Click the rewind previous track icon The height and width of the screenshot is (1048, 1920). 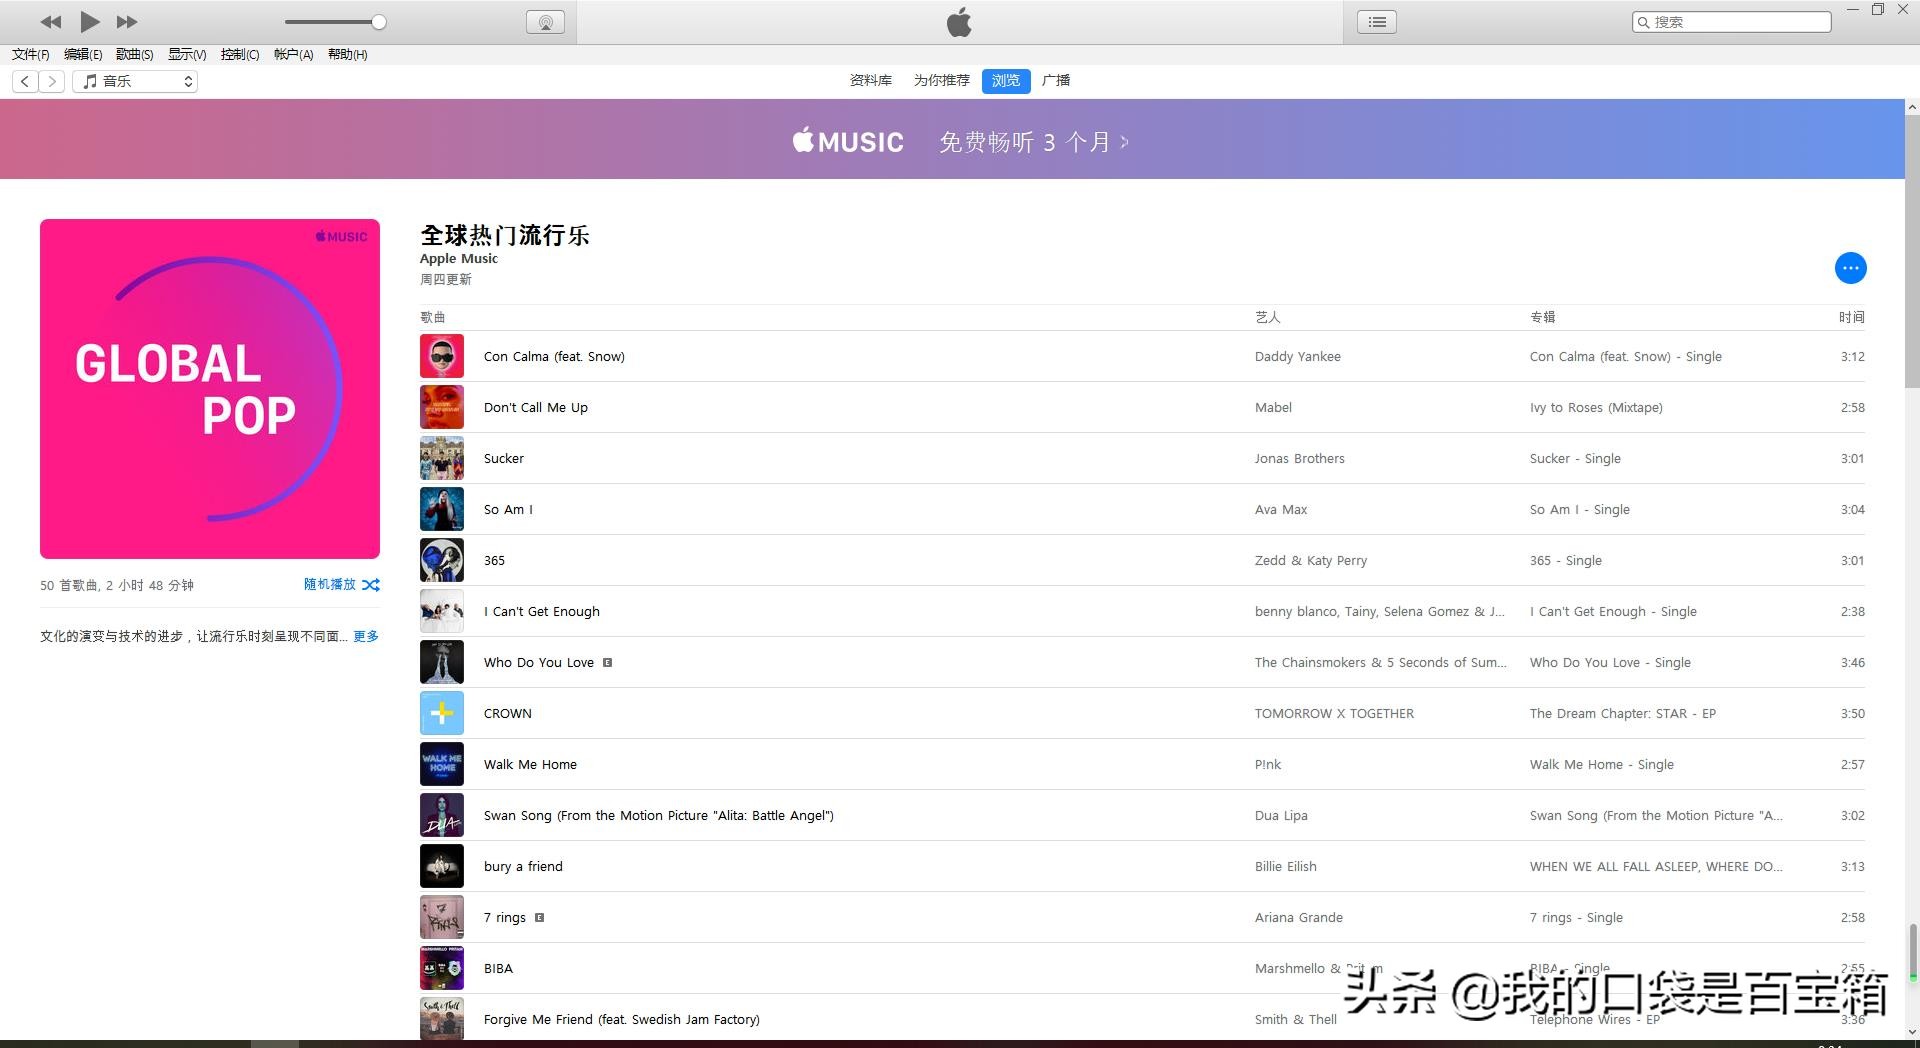click(x=51, y=21)
